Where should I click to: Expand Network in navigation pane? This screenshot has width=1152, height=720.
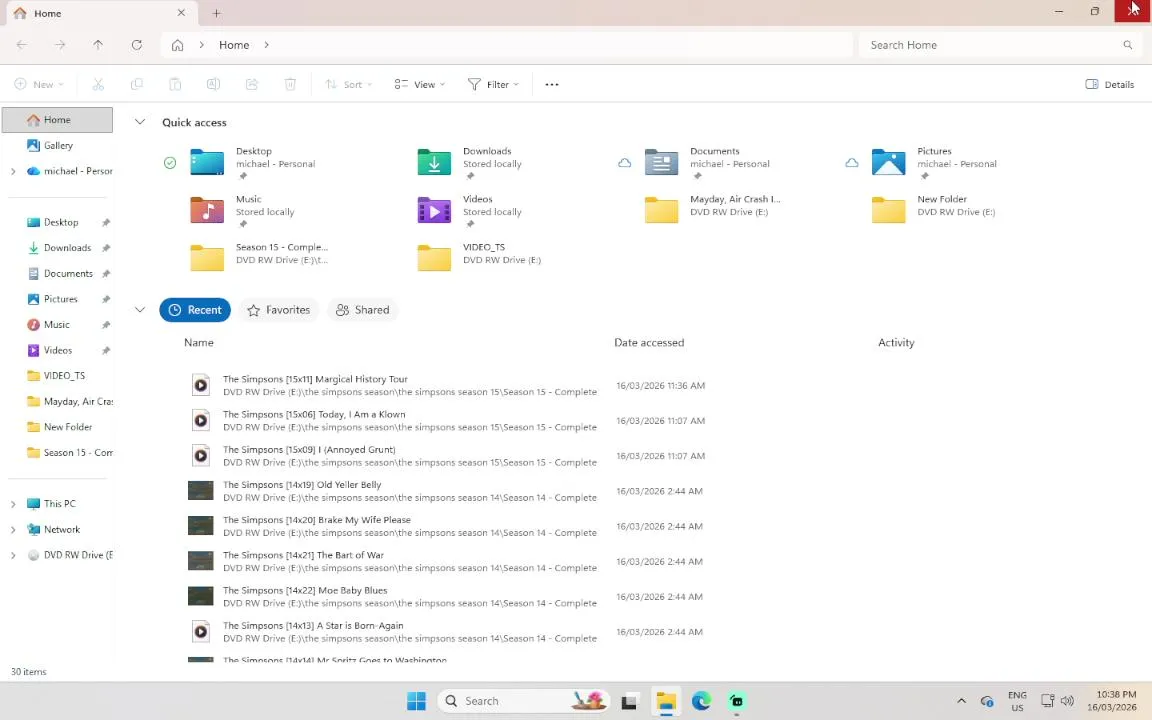(12, 530)
